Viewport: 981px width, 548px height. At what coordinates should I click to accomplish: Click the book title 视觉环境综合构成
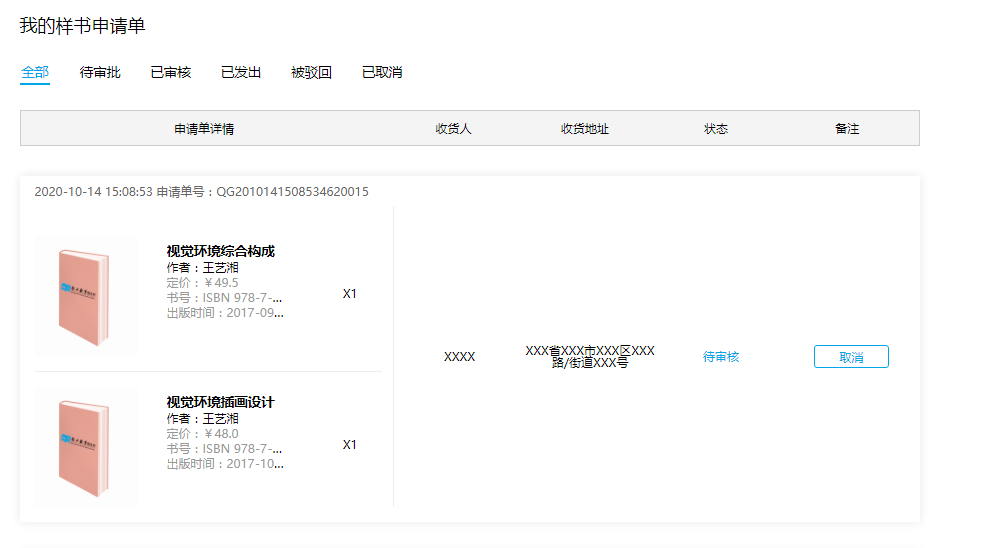220,251
